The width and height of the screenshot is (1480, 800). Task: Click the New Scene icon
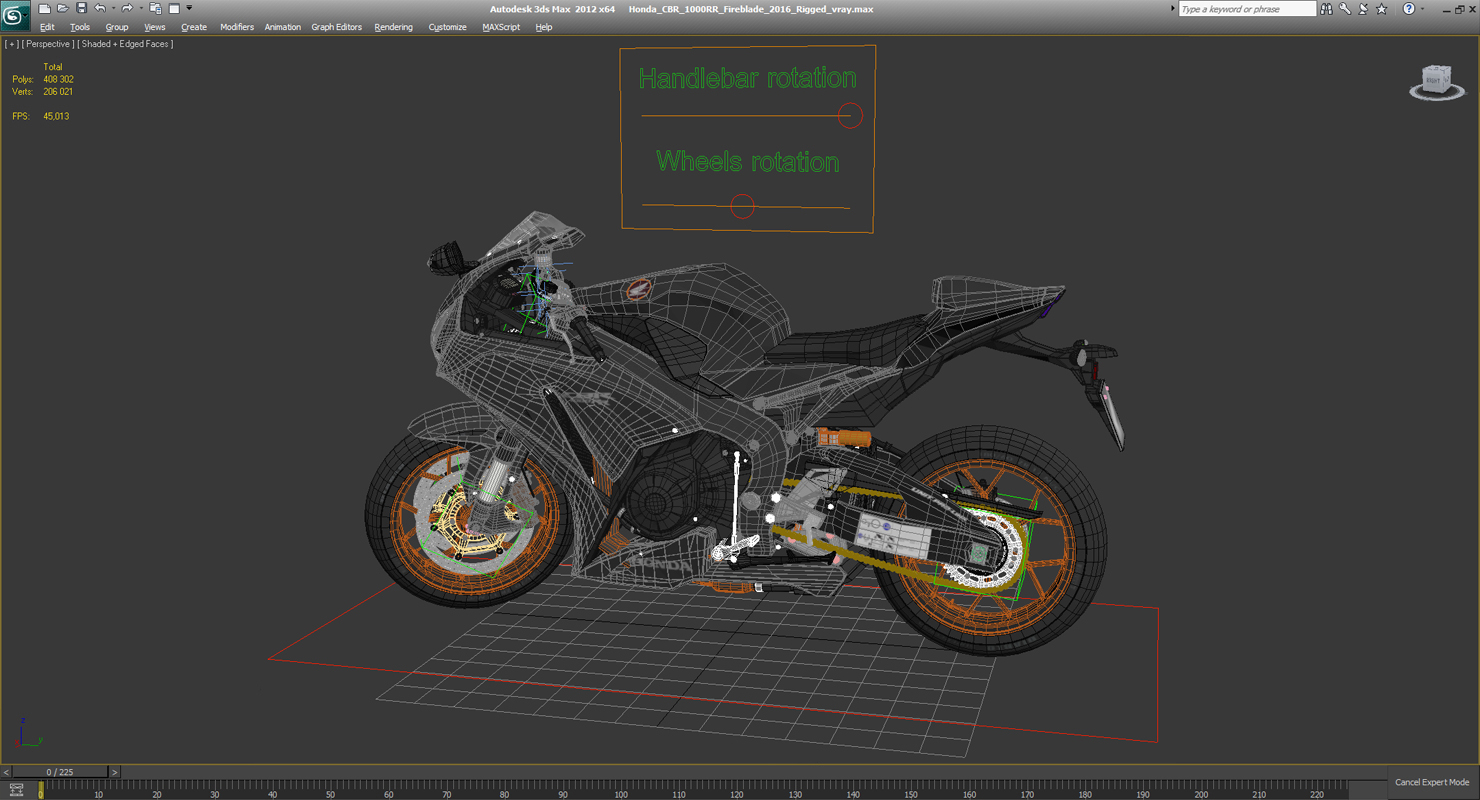point(44,9)
